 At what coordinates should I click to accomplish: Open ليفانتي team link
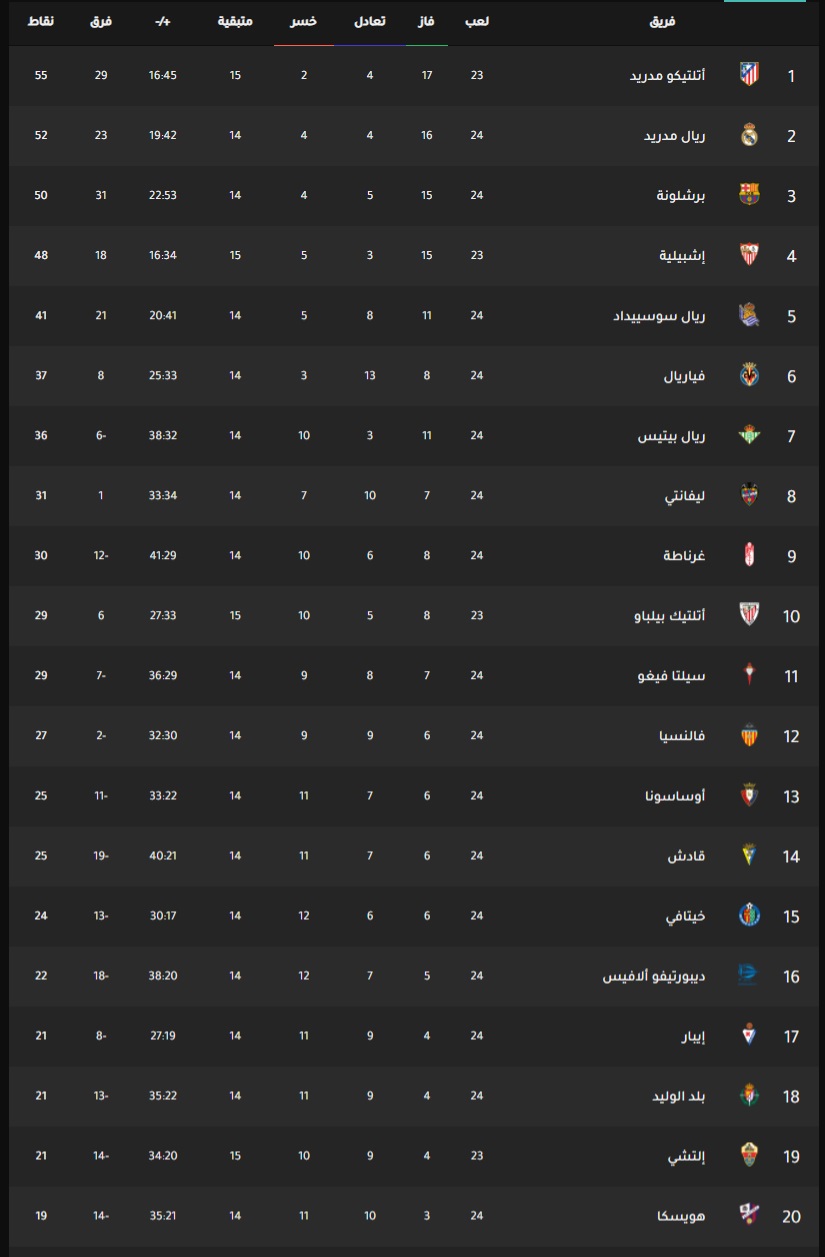(681, 496)
